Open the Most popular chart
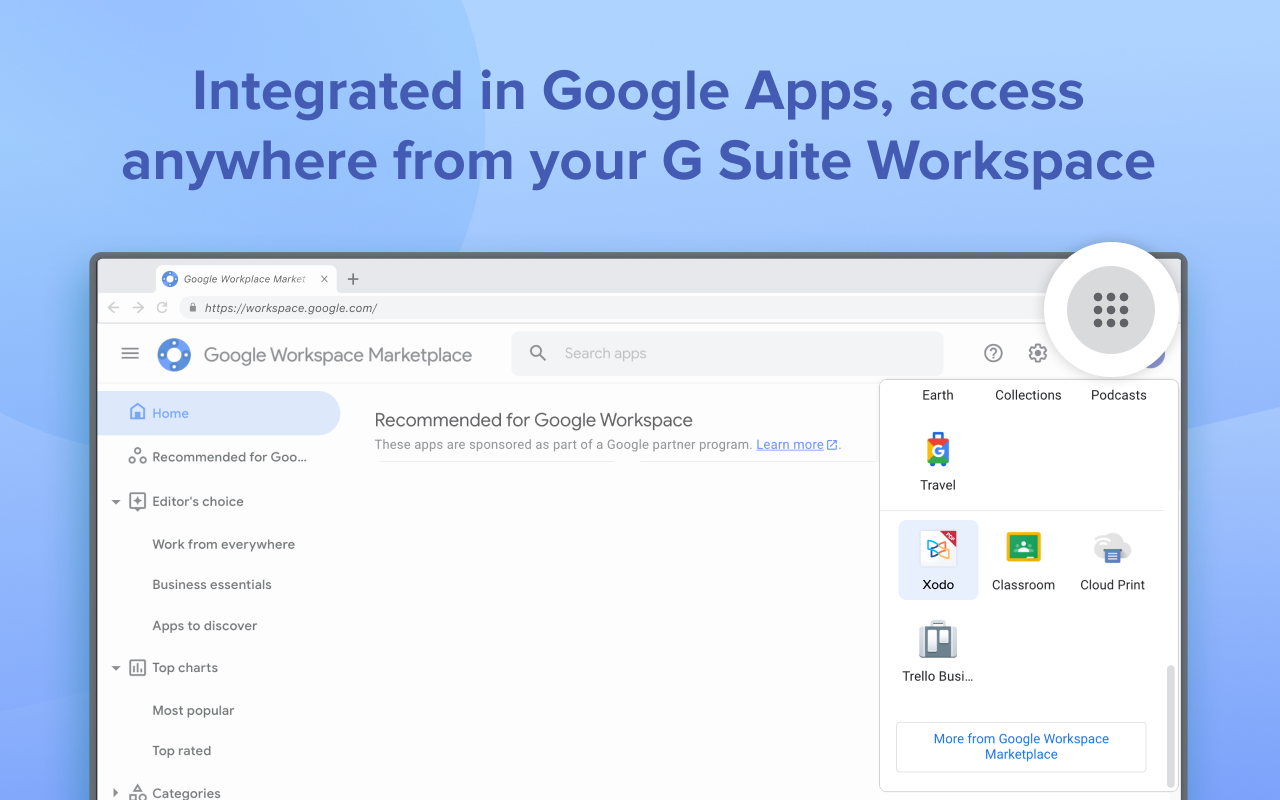Image resolution: width=1280 pixels, height=800 pixels. tap(193, 711)
